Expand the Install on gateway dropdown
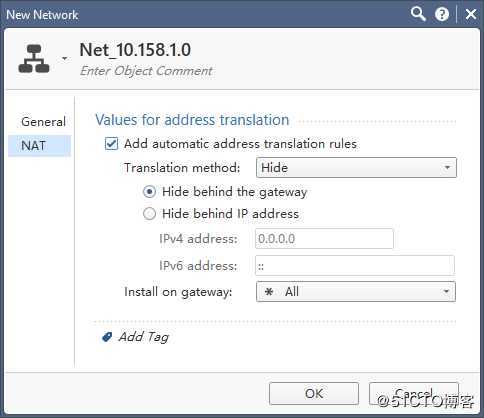484x418 pixels. (x=356, y=292)
